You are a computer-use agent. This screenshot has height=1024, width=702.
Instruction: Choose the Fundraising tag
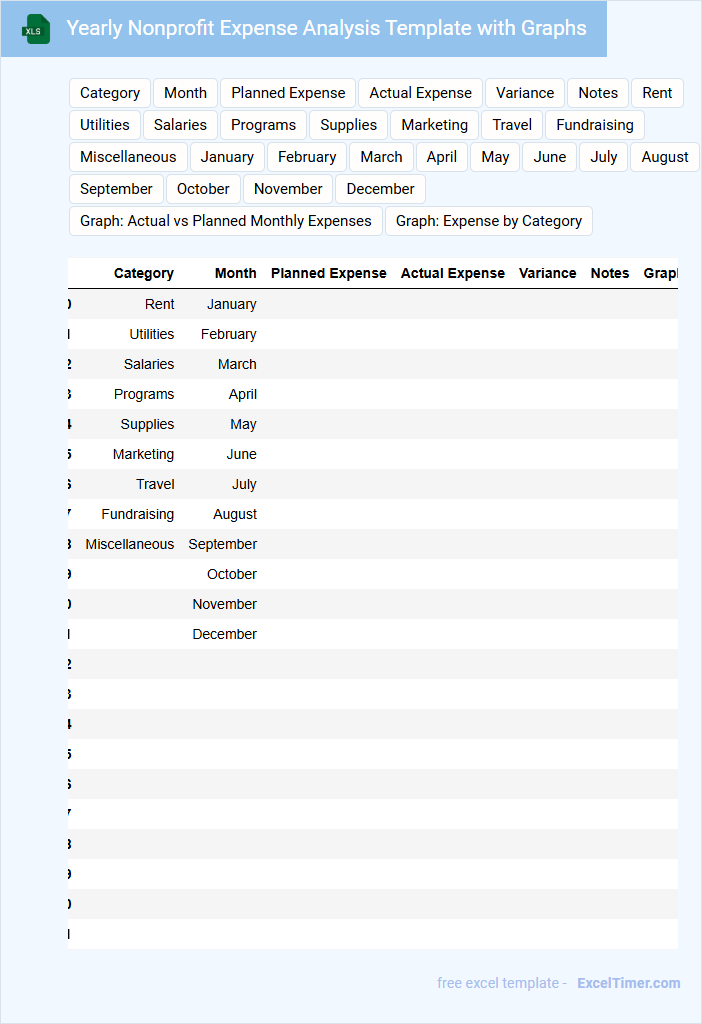(x=595, y=125)
